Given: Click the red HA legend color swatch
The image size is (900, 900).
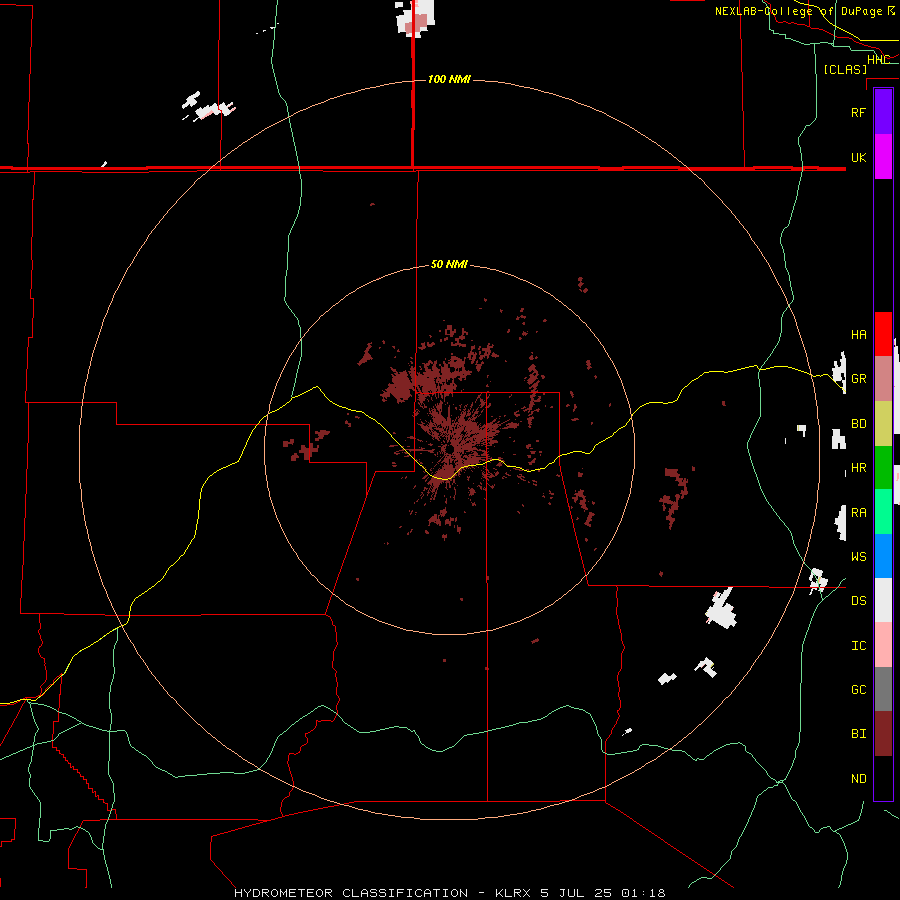Looking at the screenshot, I should coord(883,334).
